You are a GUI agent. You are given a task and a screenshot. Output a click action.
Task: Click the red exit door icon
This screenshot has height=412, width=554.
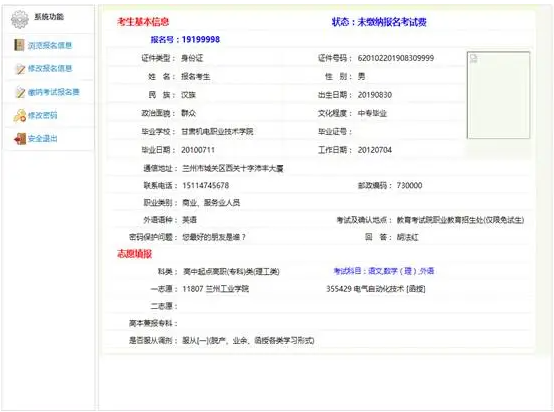point(20,139)
